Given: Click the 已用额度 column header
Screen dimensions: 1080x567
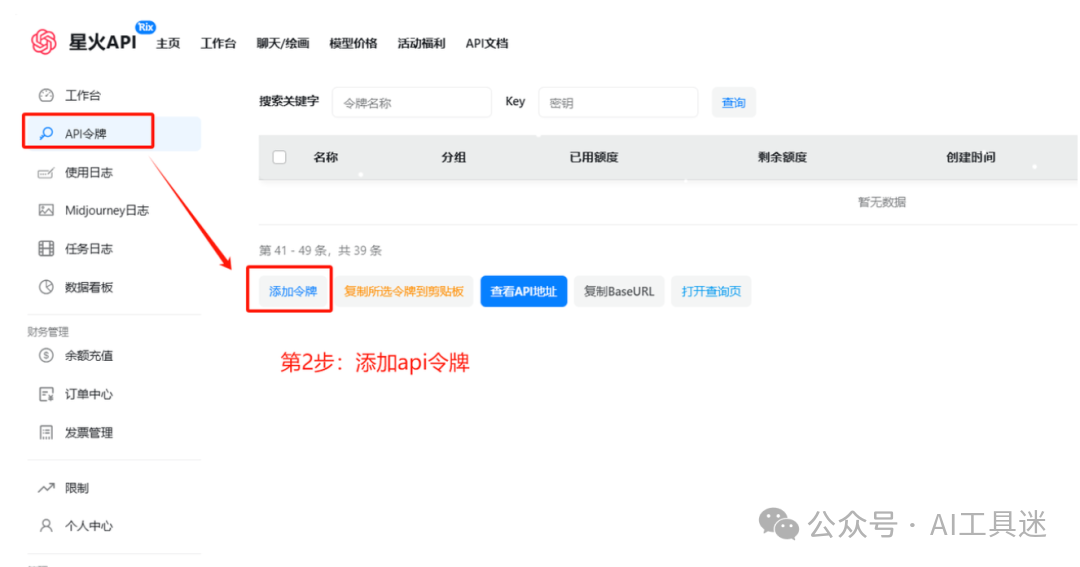Looking at the screenshot, I should 594,157.
